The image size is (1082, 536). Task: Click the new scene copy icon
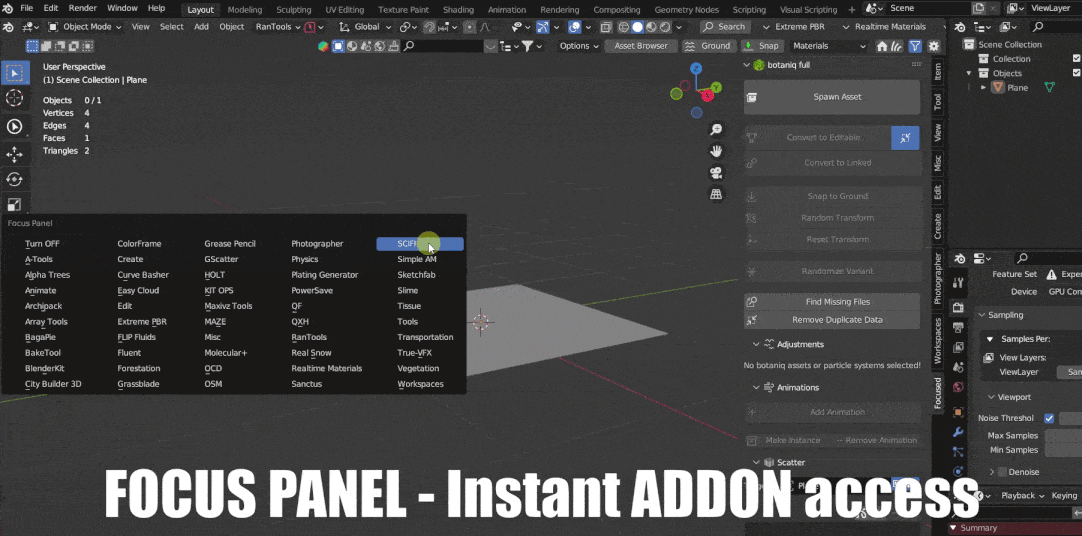(978, 8)
